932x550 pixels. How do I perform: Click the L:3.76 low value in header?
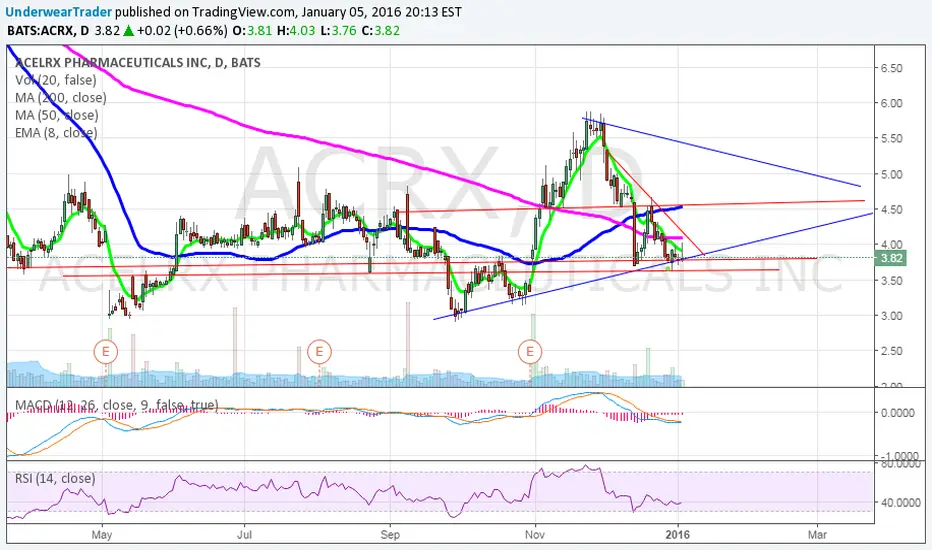tap(338, 30)
